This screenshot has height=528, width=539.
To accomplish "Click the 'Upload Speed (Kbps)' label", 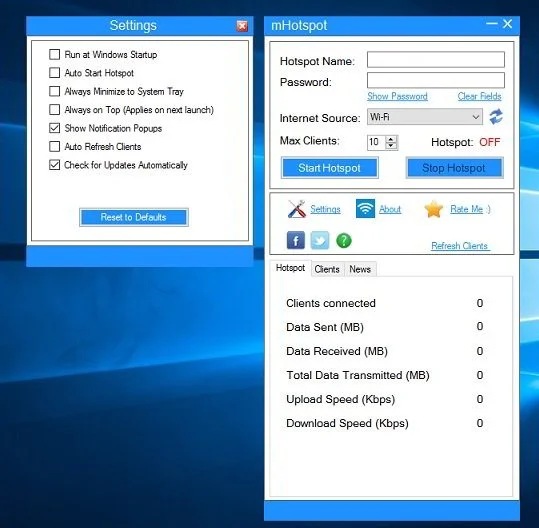I will [341, 399].
